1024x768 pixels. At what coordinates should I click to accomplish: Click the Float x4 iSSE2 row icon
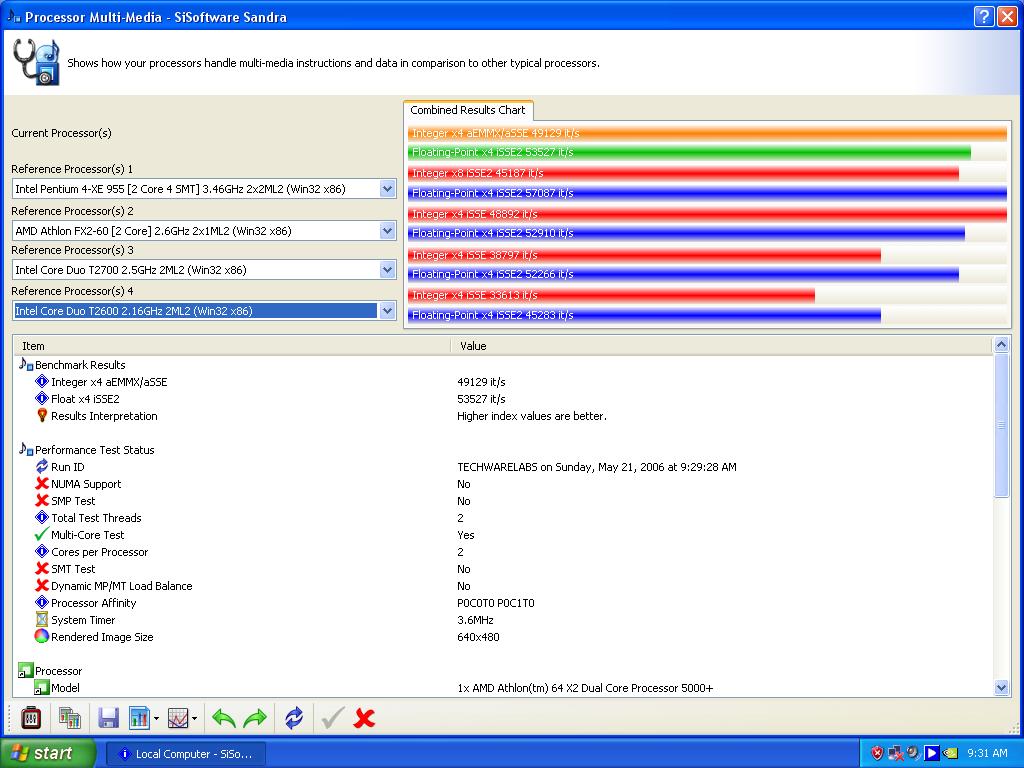point(42,398)
